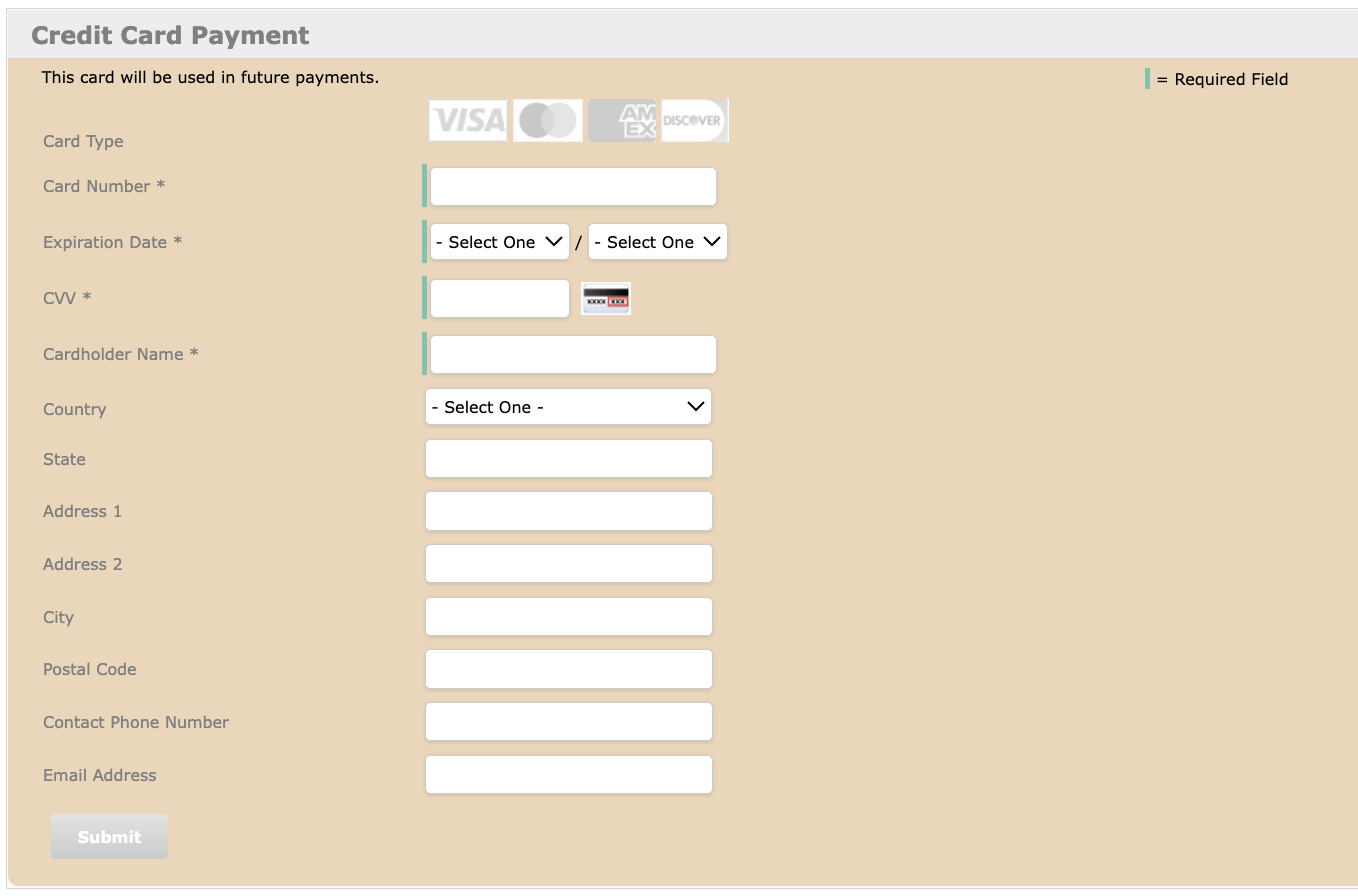Select the Mastercard card type icon
The height and width of the screenshot is (896, 1358).
pyautogui.click(x=547, y=120)
